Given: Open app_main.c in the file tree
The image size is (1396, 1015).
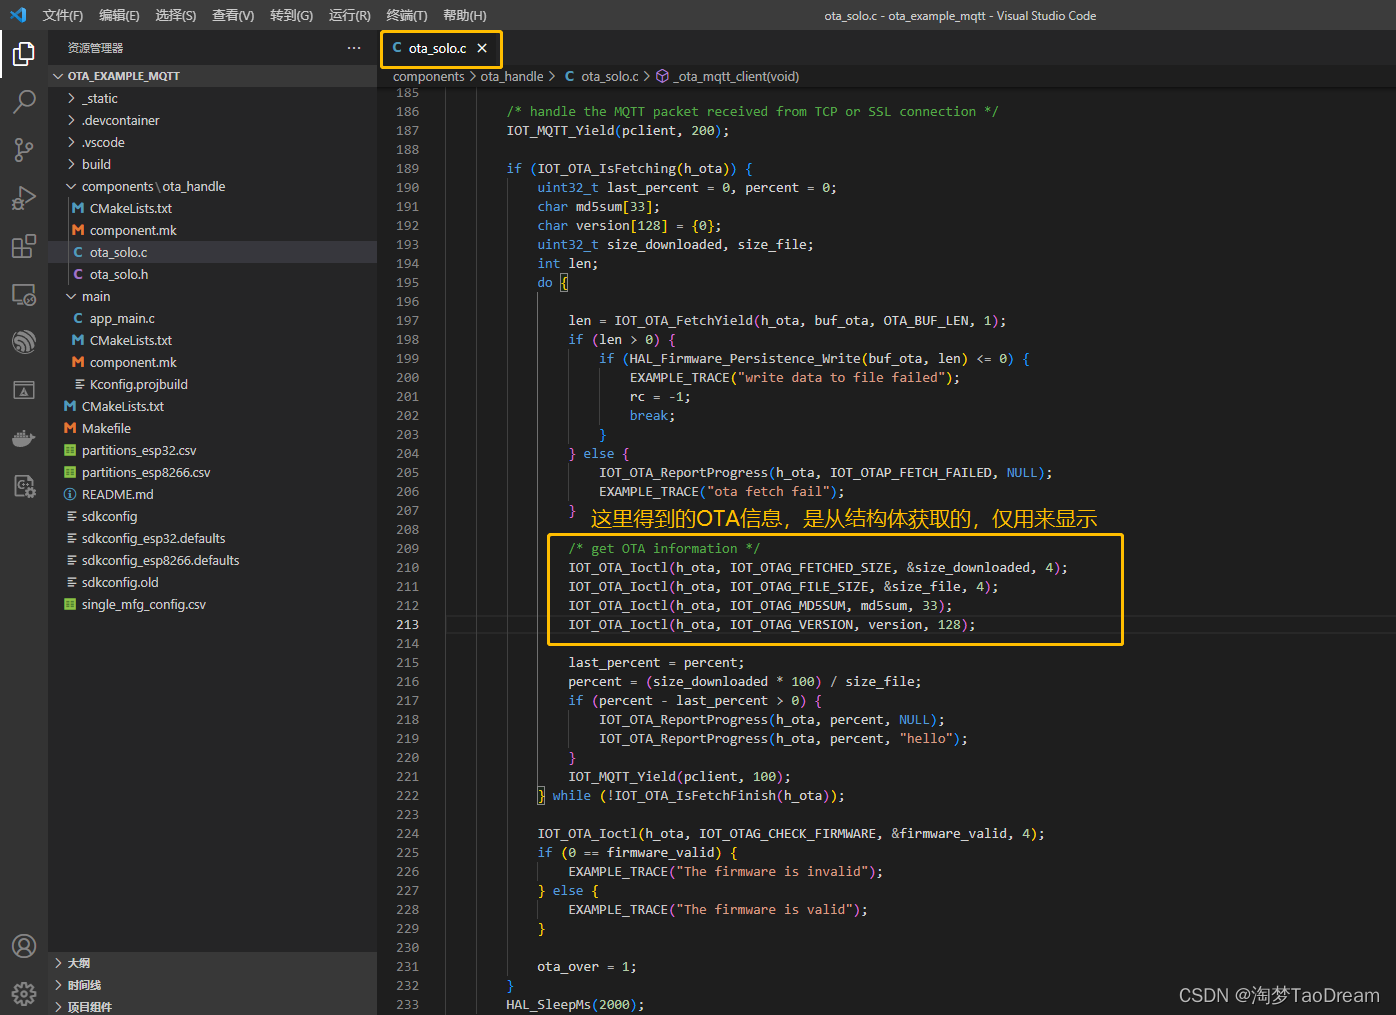Looking at the screenshot, I should coord(122,318).
